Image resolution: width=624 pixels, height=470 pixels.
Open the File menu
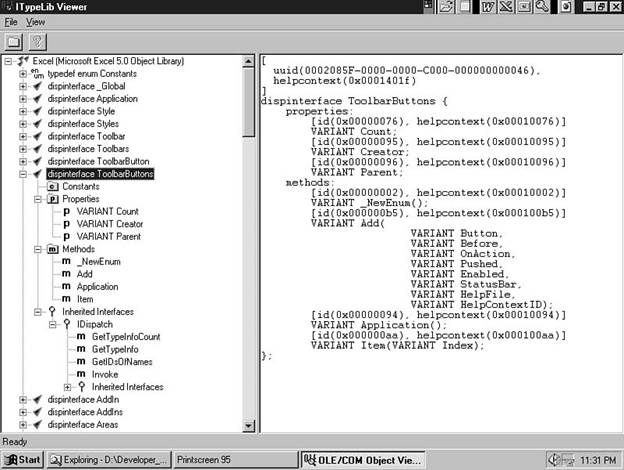pyautogui.click(x=11, y=21)
